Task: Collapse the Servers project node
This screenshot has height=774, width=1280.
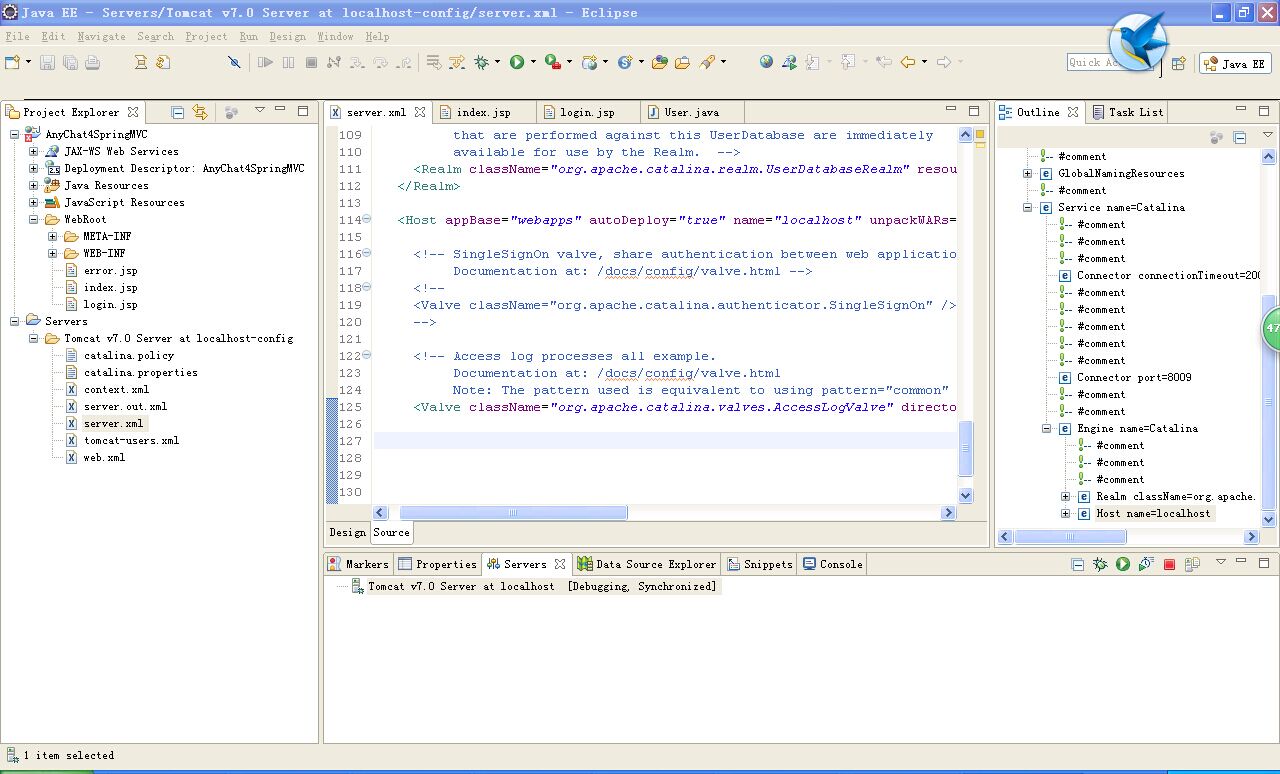Action: (x=14, y=321)
